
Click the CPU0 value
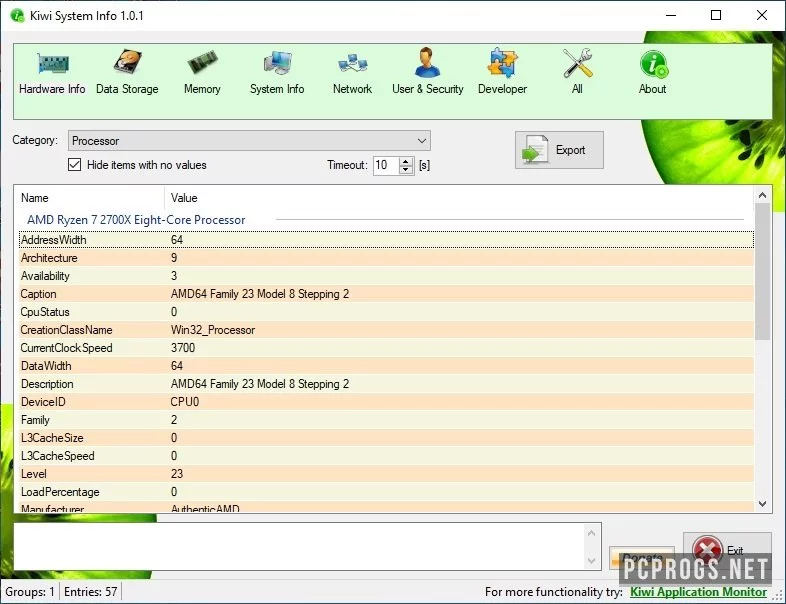tap(185, 402)
